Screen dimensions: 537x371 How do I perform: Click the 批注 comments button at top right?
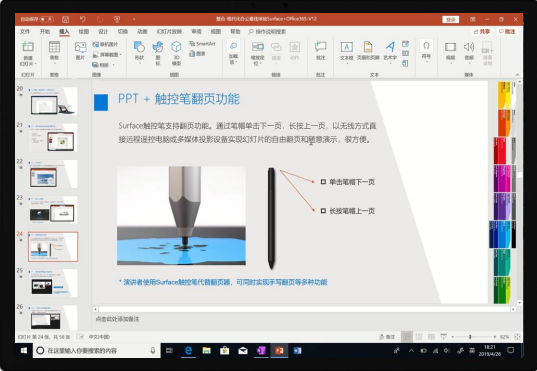pos(507,32)
